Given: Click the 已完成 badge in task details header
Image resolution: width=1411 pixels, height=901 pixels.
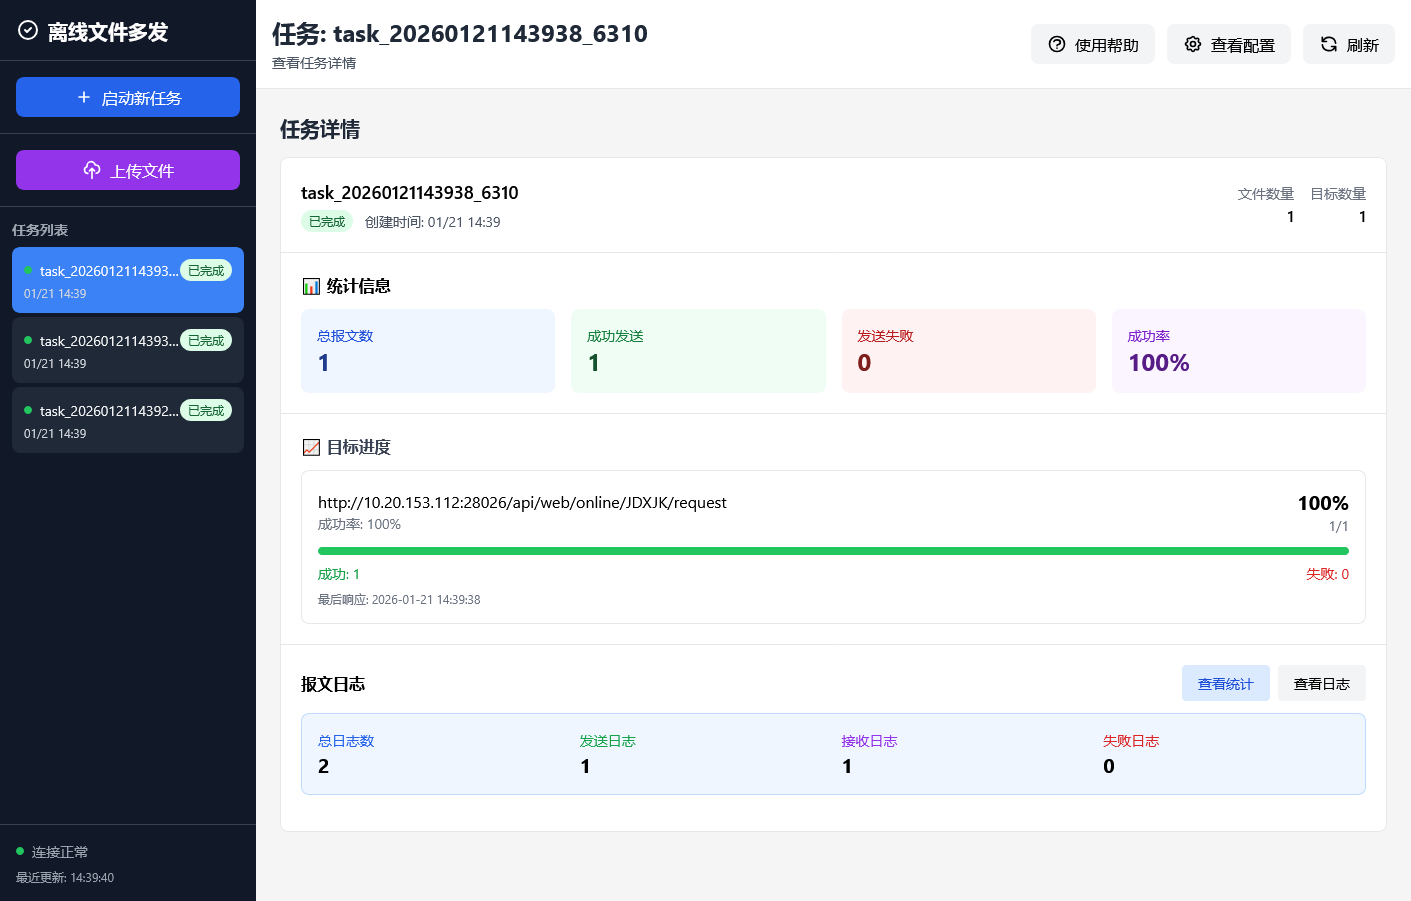Looking at the screenshot, I should 327,222.
